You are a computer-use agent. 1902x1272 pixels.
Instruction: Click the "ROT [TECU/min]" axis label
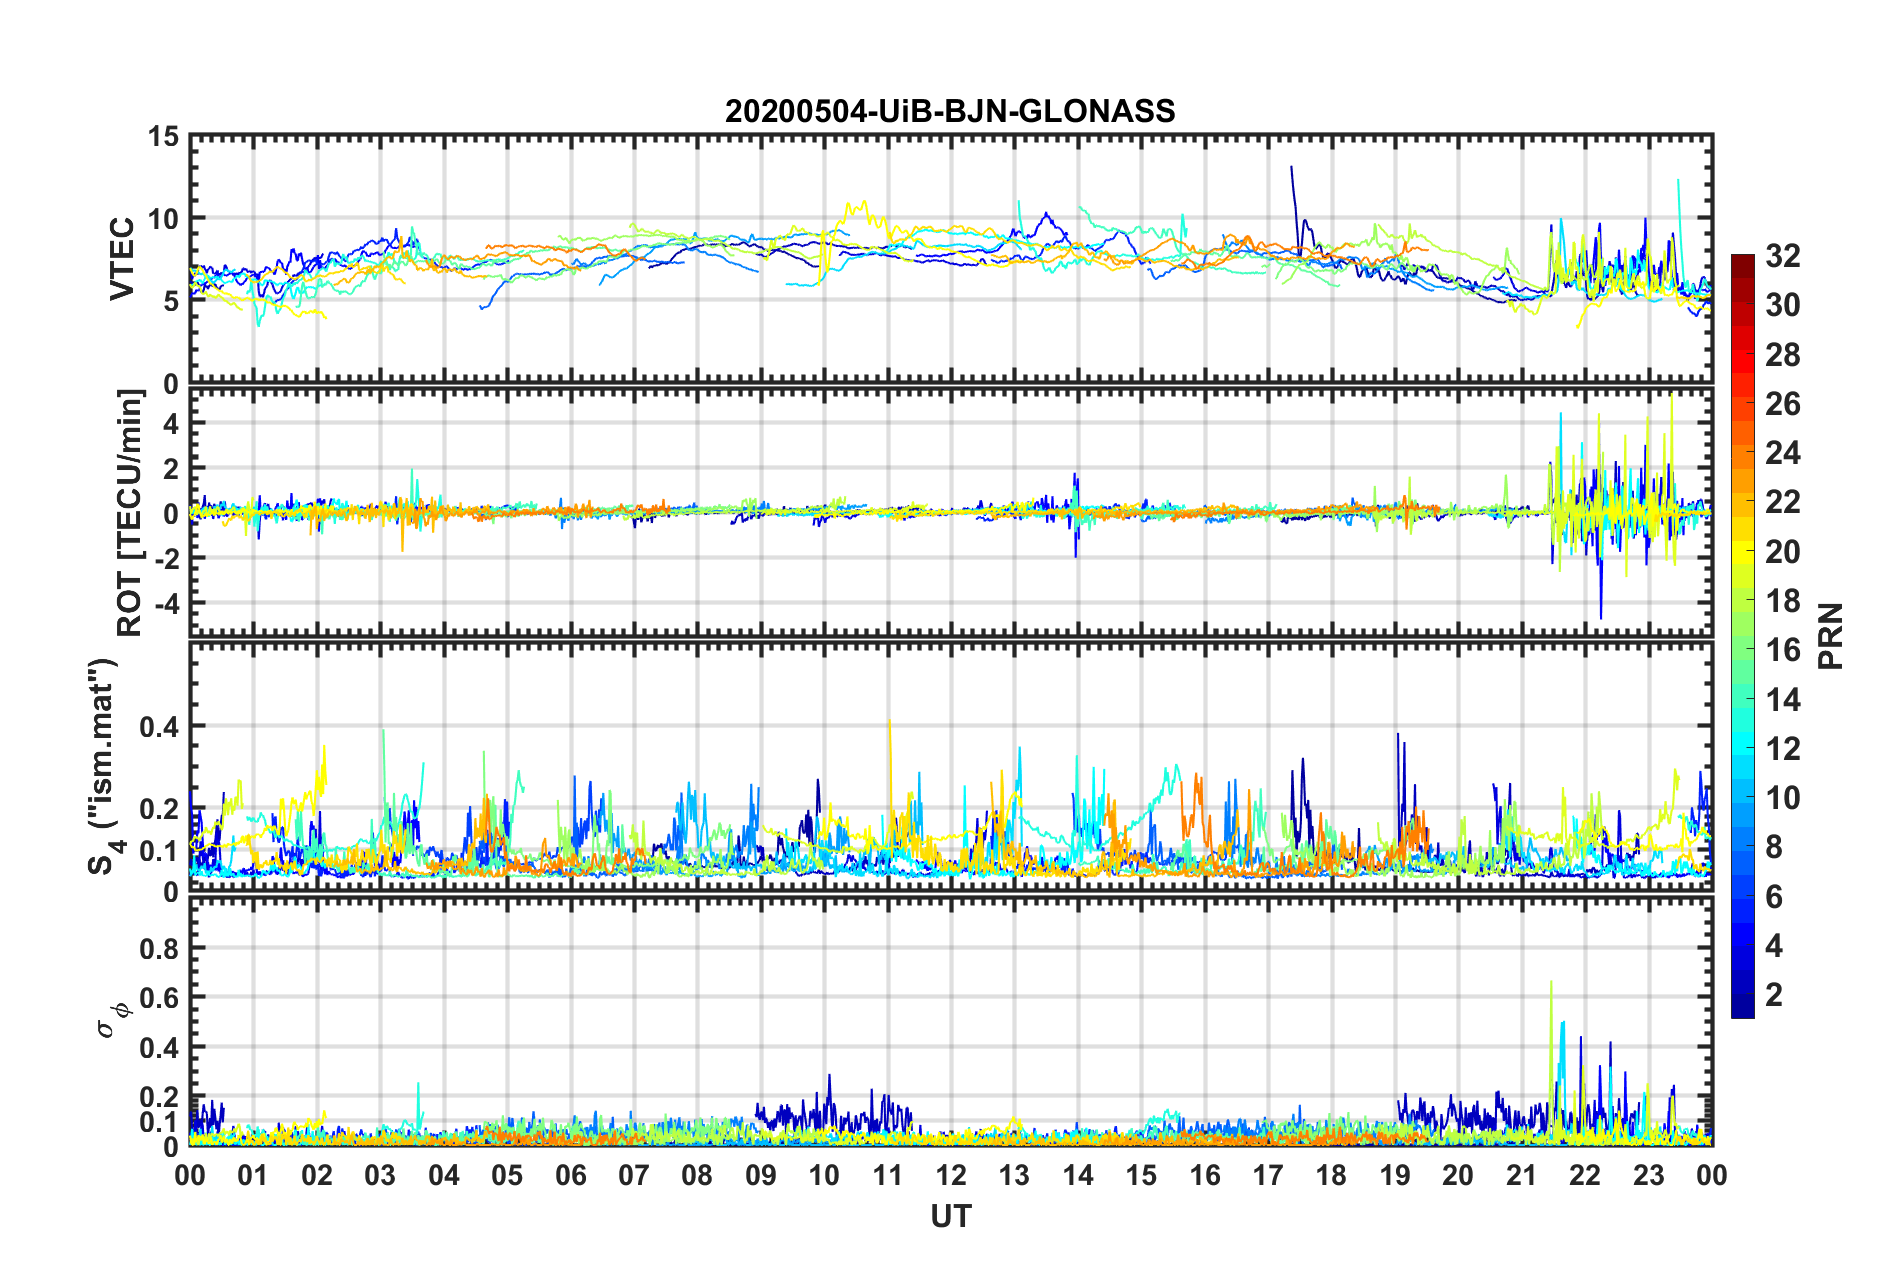tap(130, 513)
